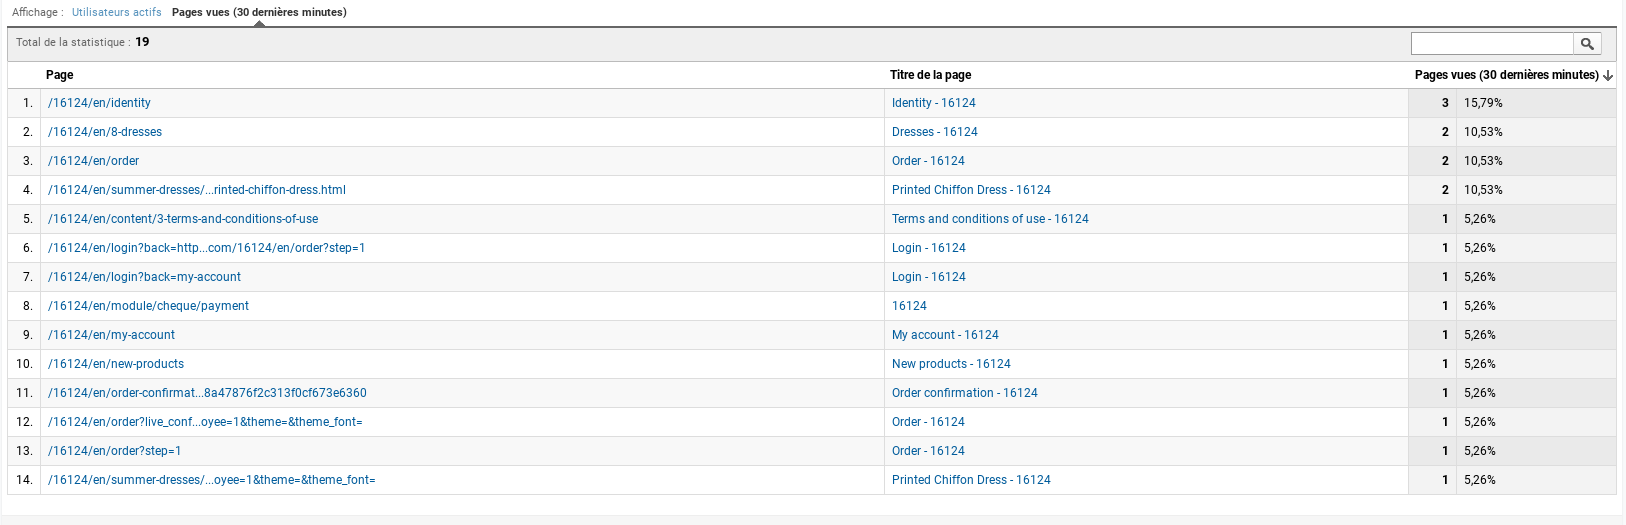Click the 5,26% value in the new-products row

coord(1480,364)
